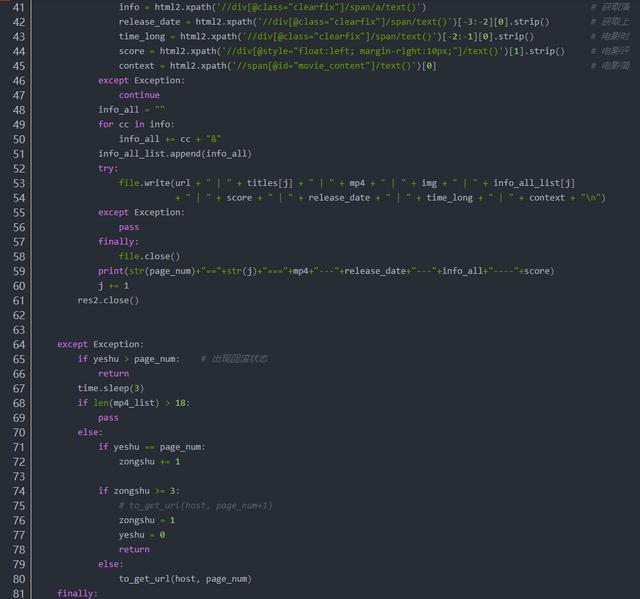The height and width of the screenshot is (599, 640).
Task: Click 'info_all += cc + "&"' on line 50
Action: click(170, 139)
